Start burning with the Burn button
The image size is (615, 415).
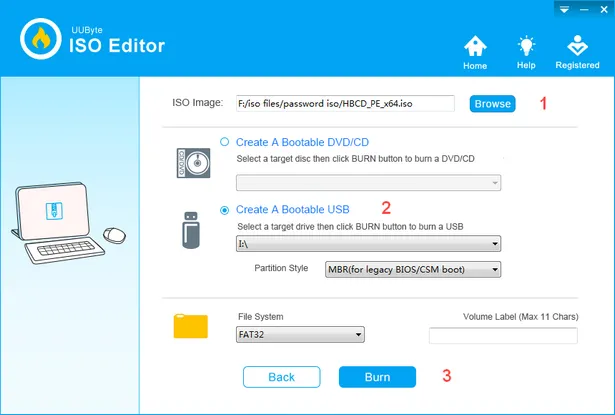(377, 377)
